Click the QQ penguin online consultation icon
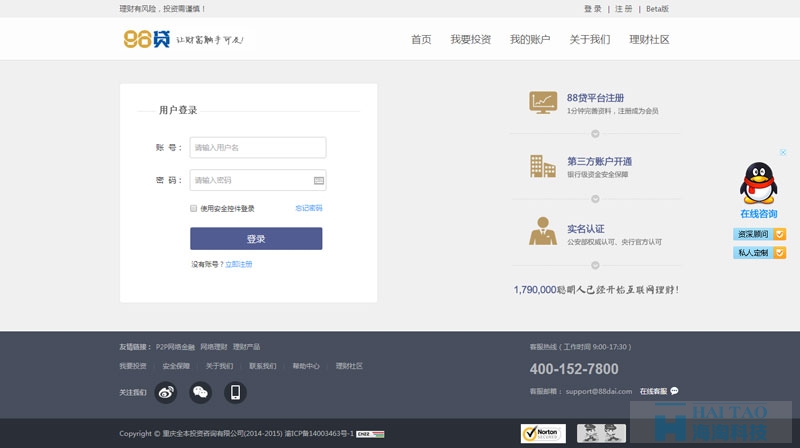Image resolution: width=800 pixels, height=448 pixels. [759, 183]
